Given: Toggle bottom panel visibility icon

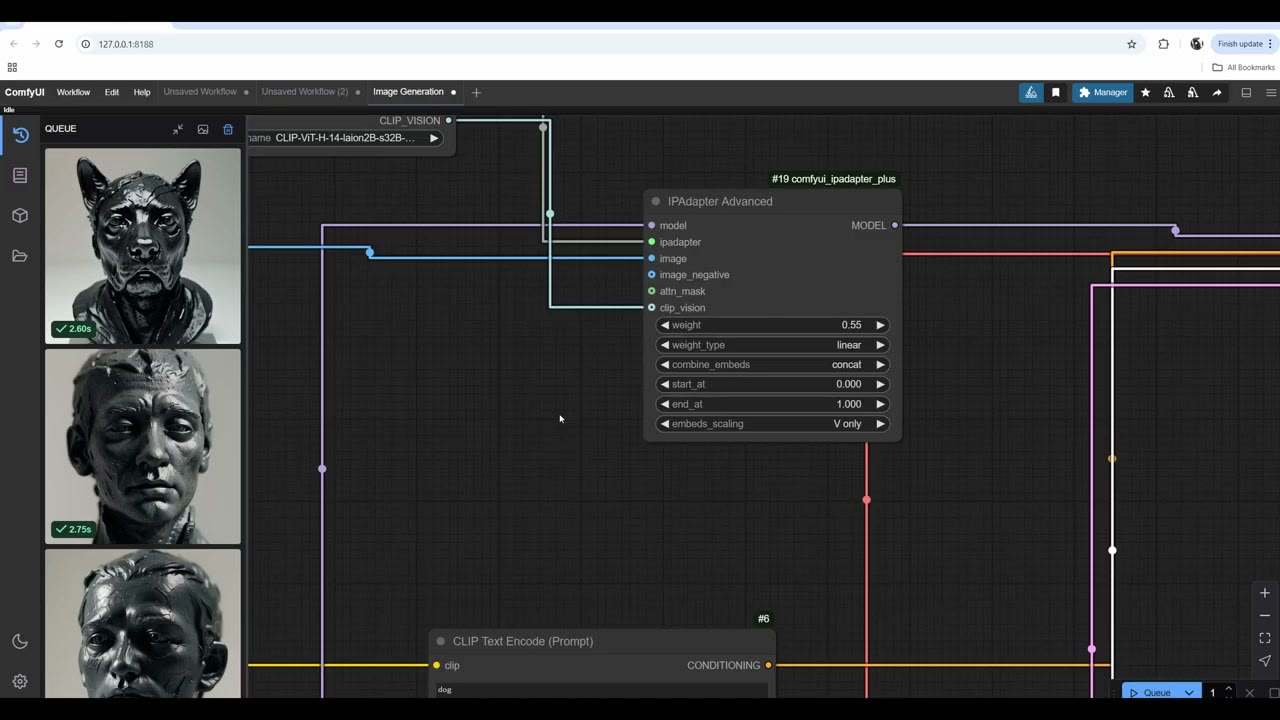Looking at the screenshot, I should pyautogui.click(x=1246, y=92).
